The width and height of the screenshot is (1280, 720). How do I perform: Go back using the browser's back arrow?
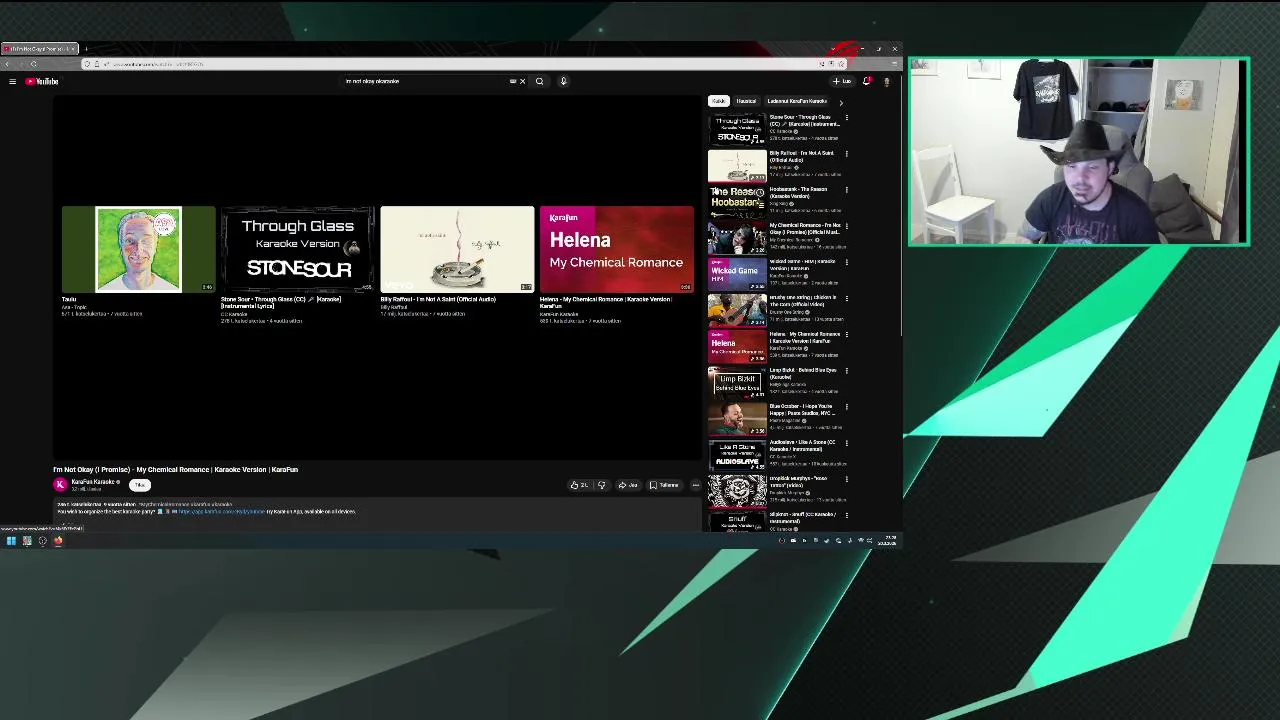click(x=9, y=64)
